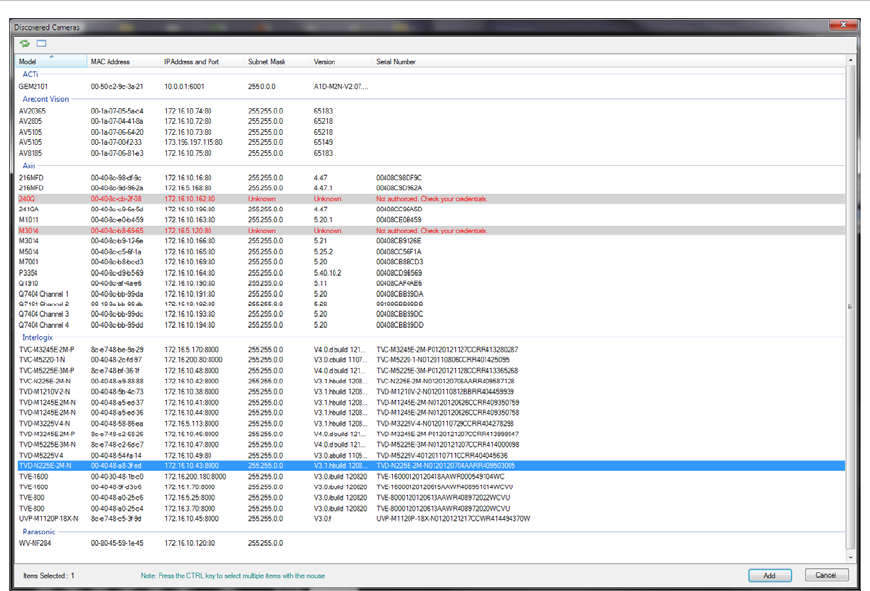Image resolution: width=870 pixels, height=591 pixels.
Task: Sort by the Model column header
Action: (51, 62)
